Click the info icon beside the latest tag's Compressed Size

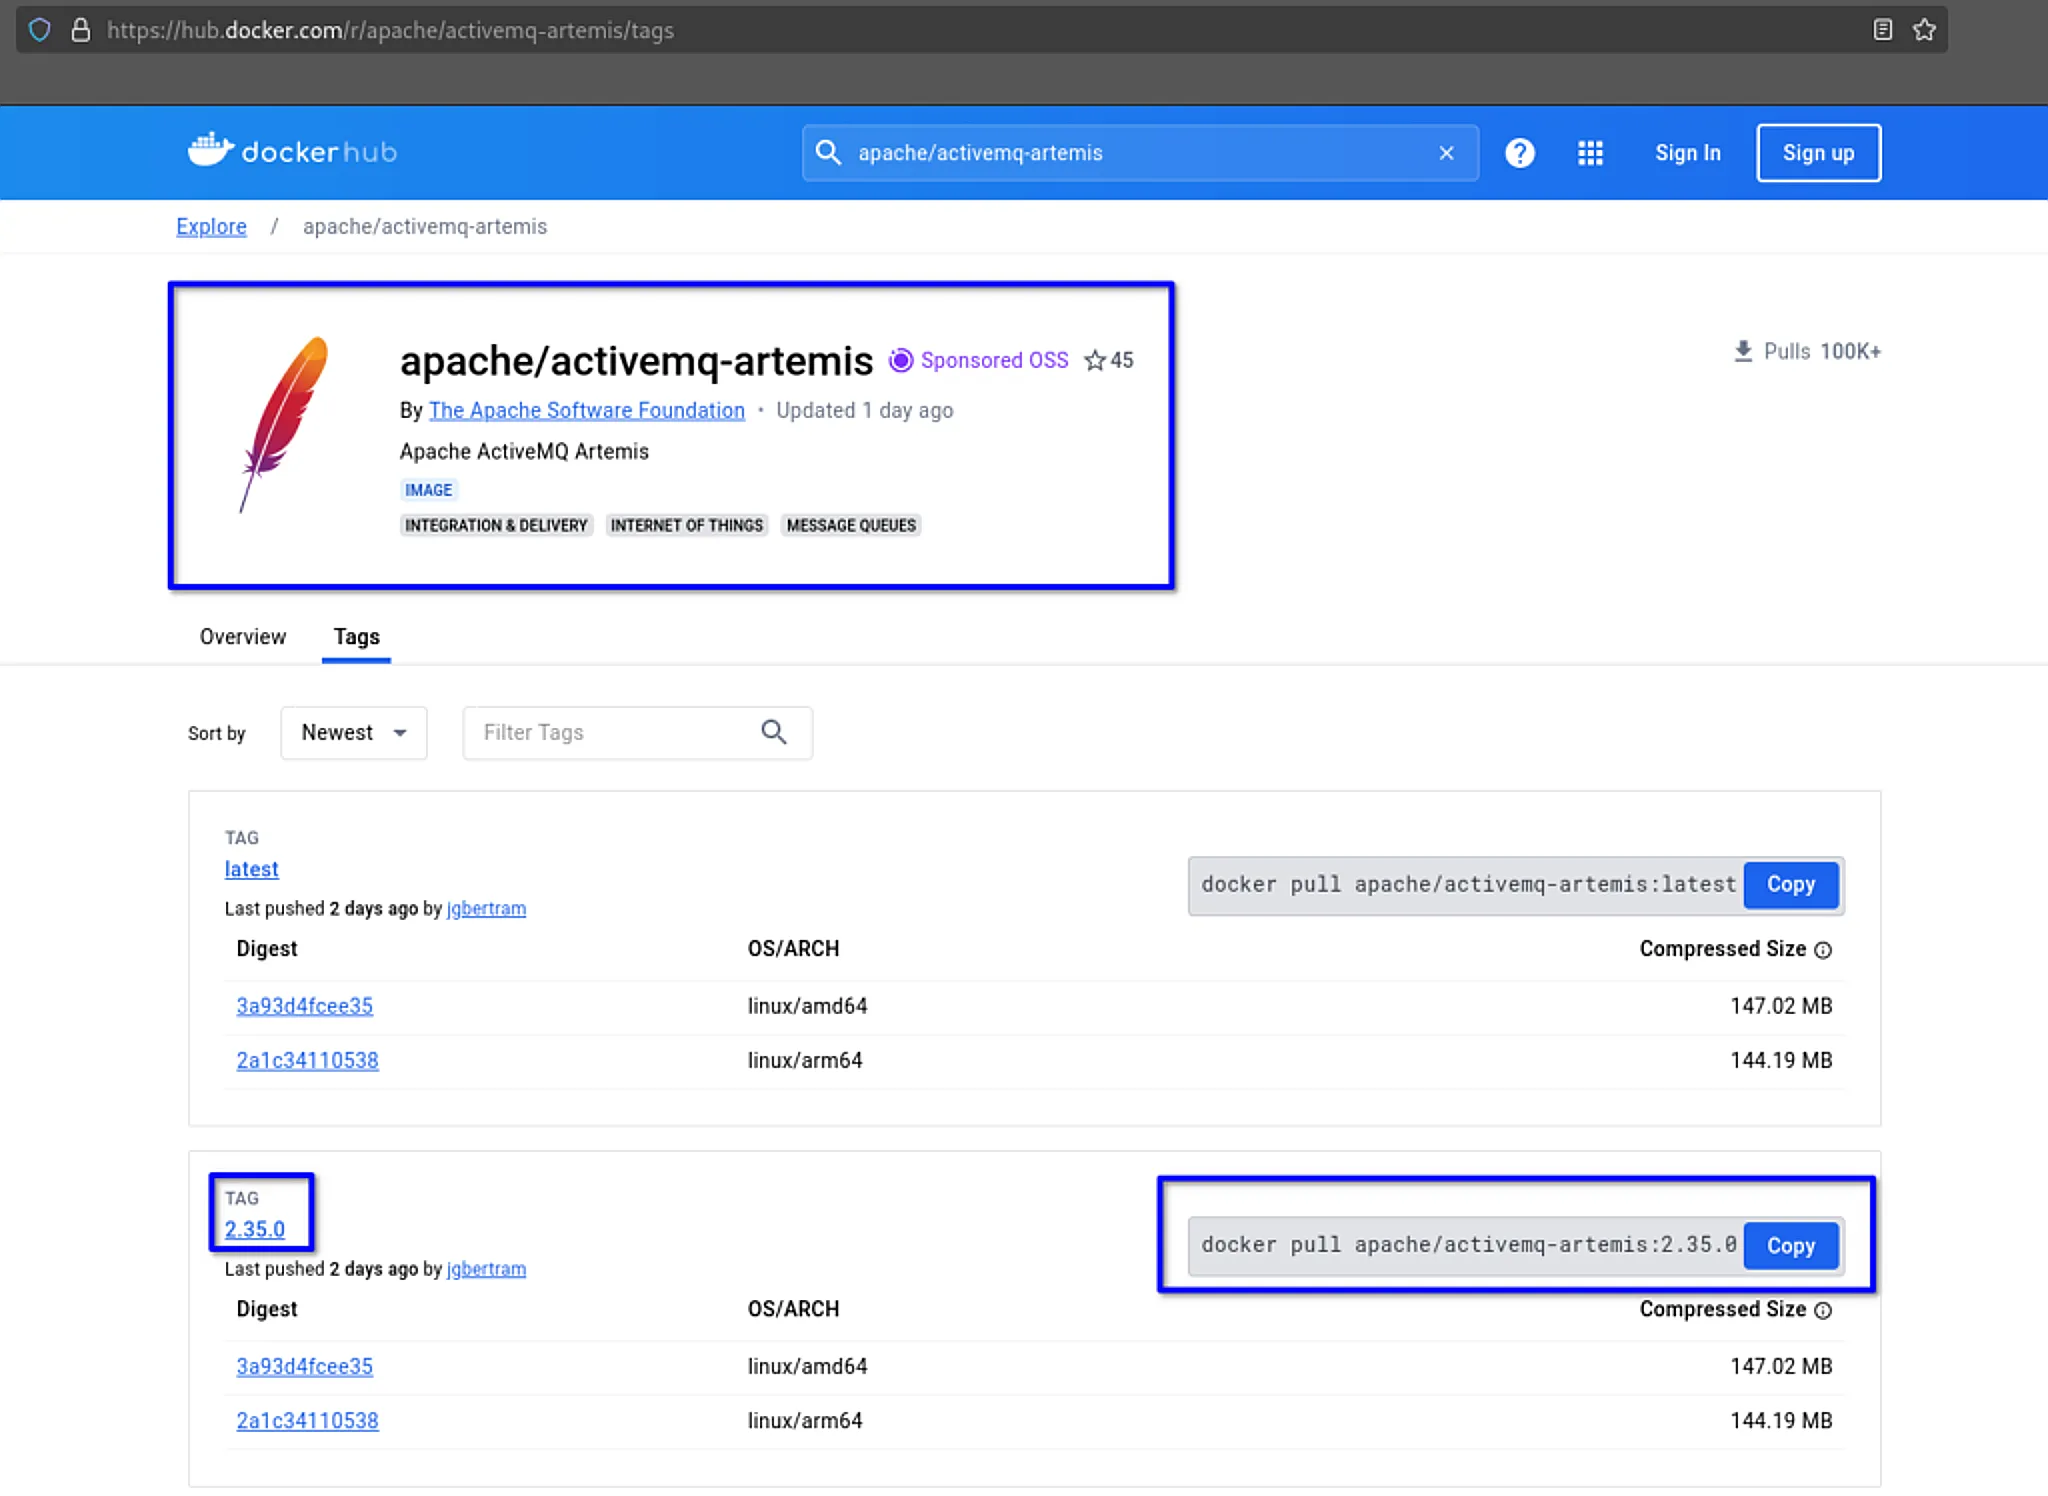[1823, 950]
